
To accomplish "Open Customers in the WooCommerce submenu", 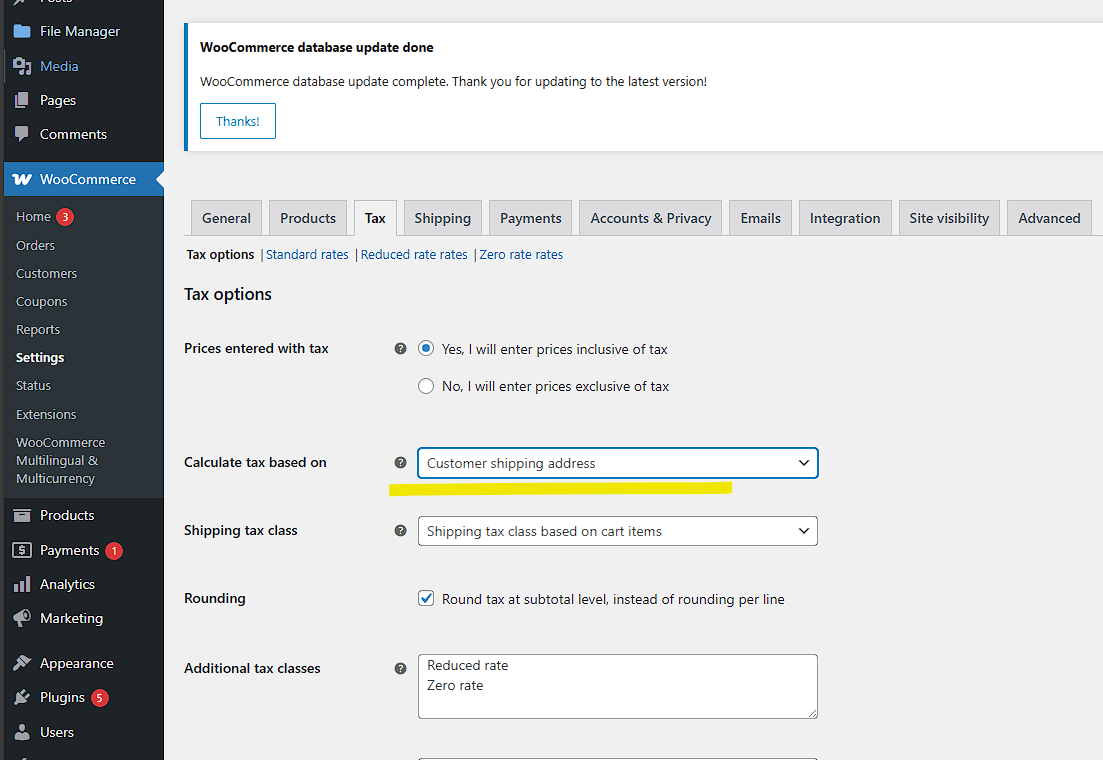I will [x=46, y=273].
